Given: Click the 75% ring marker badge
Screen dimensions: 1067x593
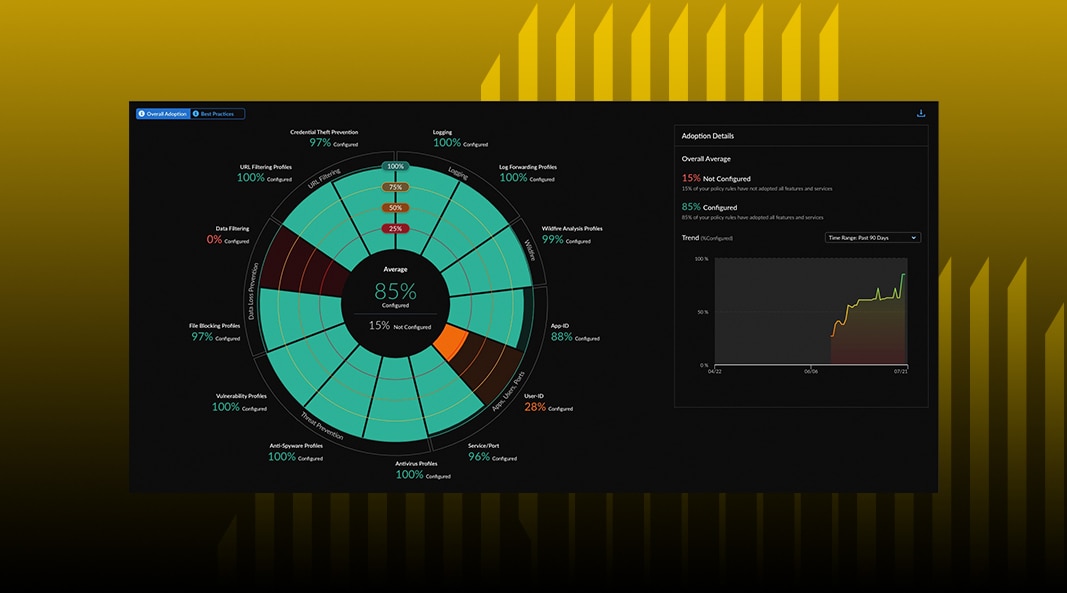Looking at the screenshot, I should [396, 187].
